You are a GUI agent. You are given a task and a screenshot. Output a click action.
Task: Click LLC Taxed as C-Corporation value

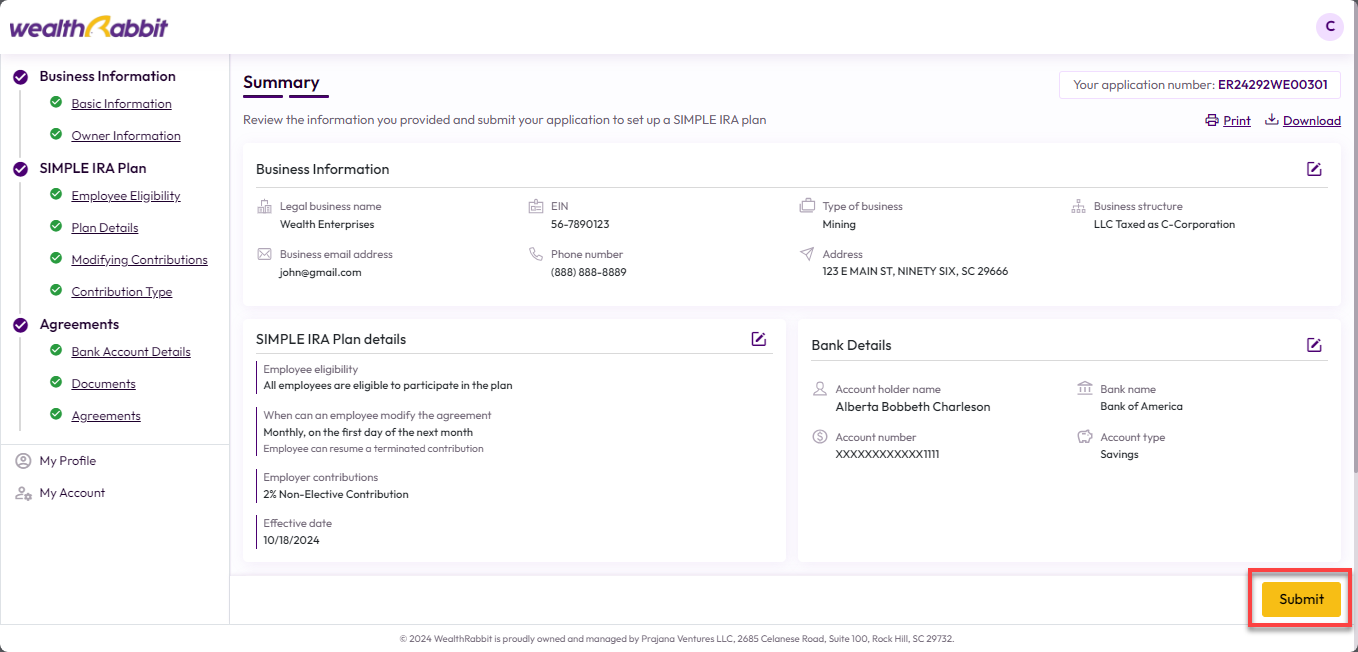click(x=1164, y=225)
